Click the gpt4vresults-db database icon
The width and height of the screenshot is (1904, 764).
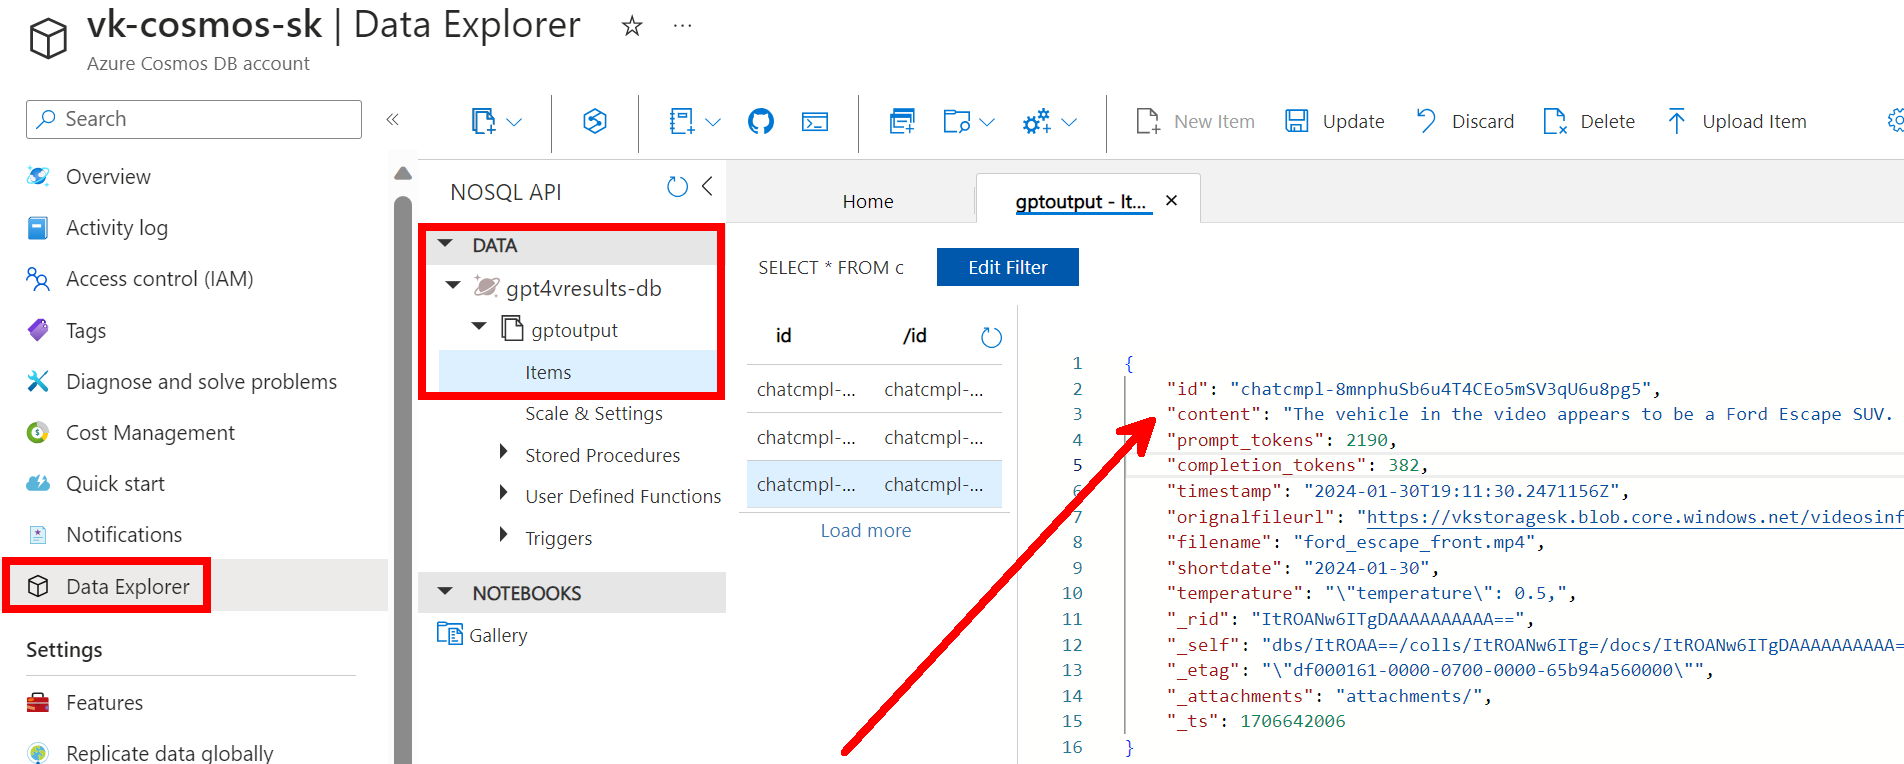[x=486, y=287]
